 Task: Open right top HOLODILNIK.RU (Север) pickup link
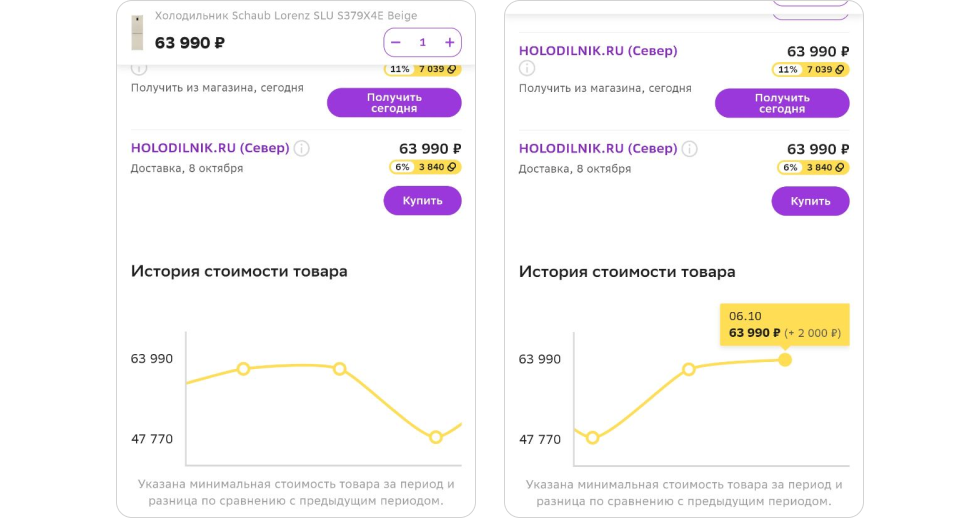coord(598,51)
